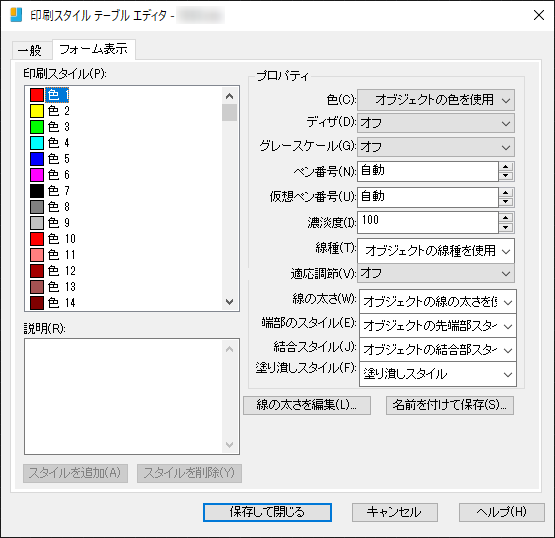Click print style list scroll-down arrow

tap(229, 302)
